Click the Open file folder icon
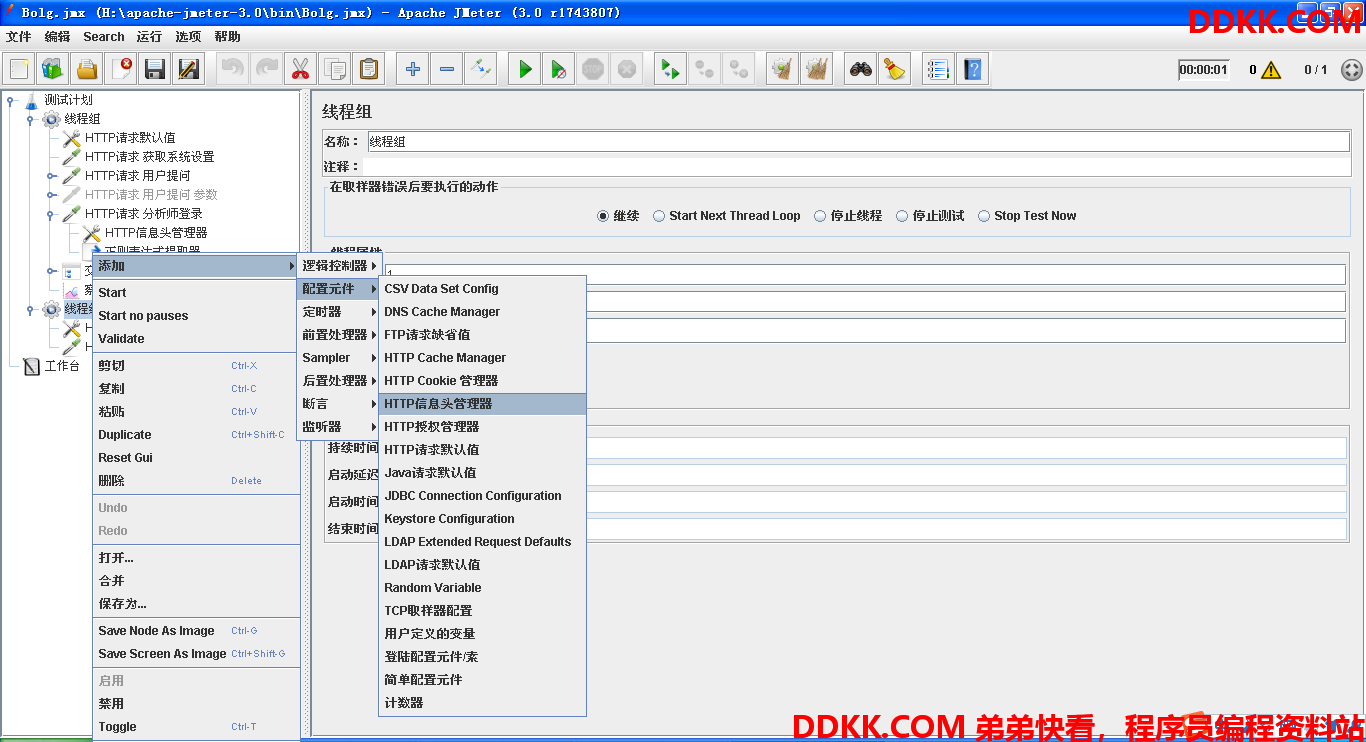The image size is (1366, 742). click(88, 69)
